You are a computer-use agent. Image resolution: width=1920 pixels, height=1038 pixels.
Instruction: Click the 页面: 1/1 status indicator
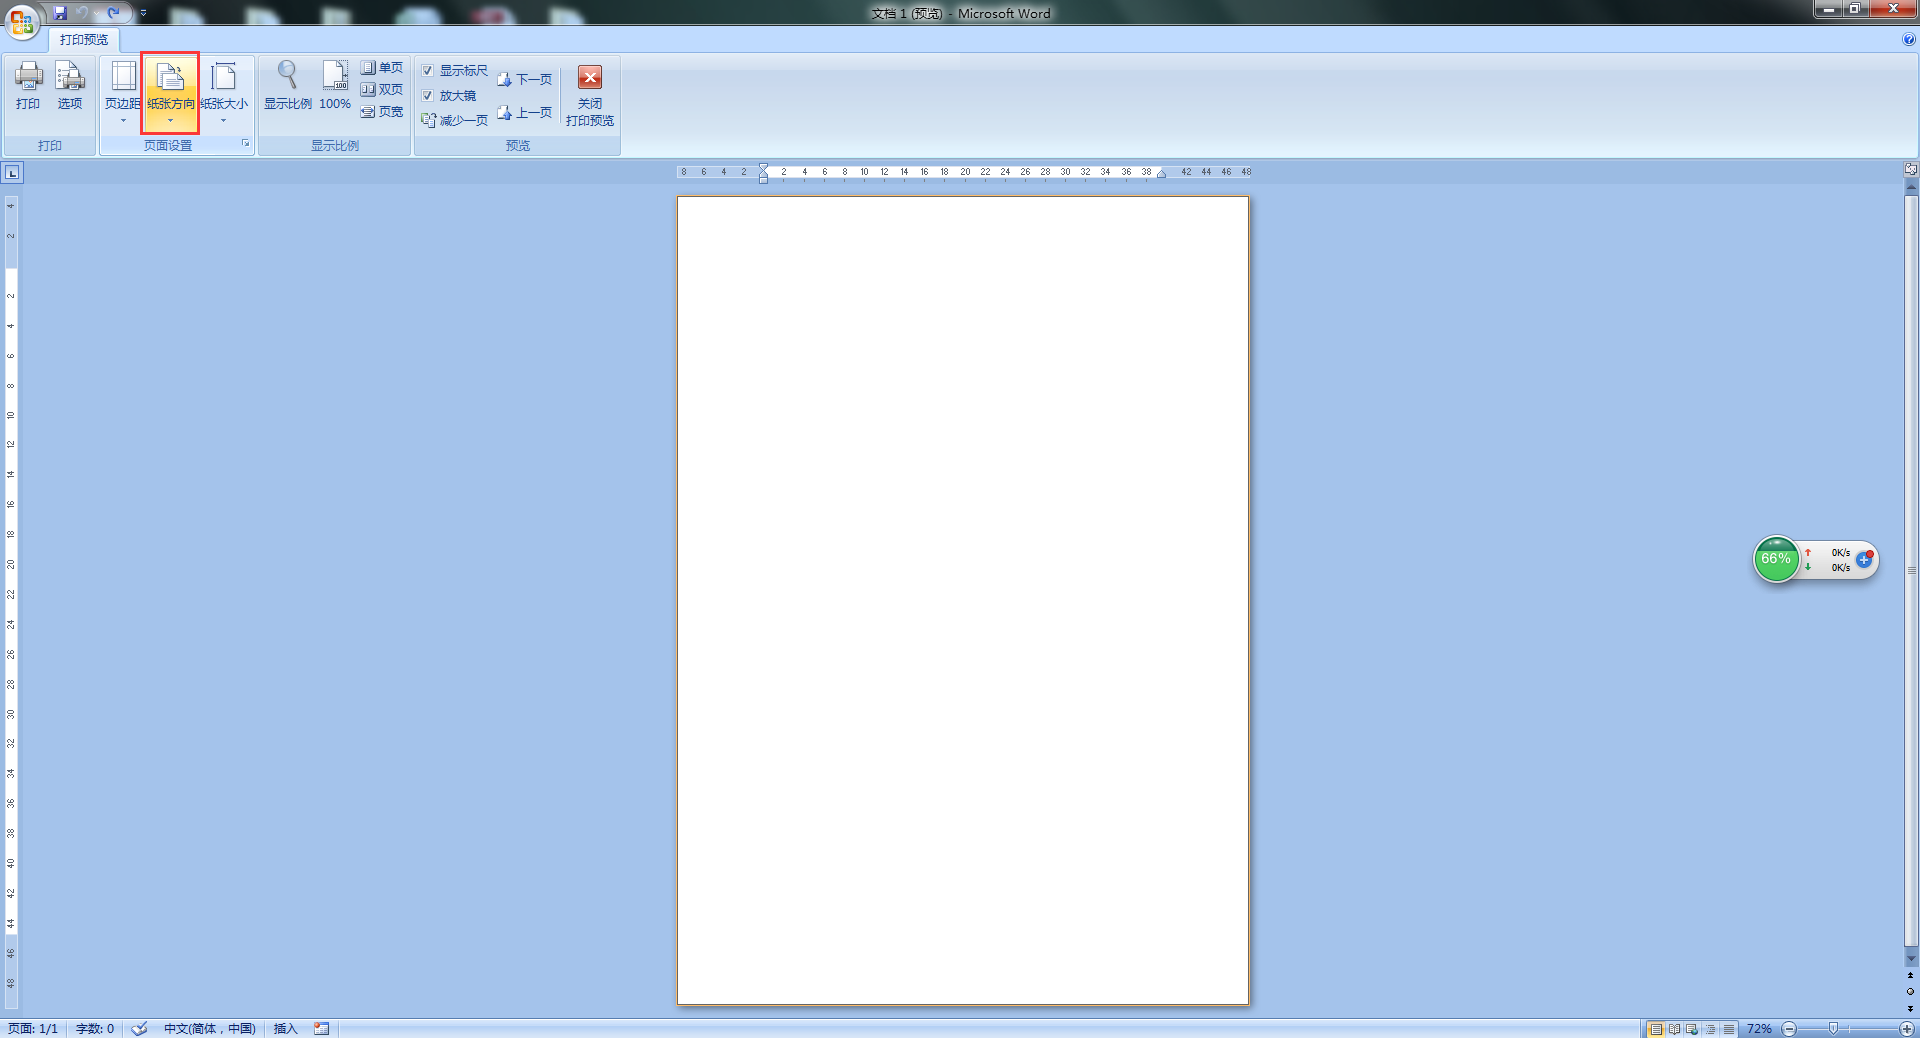pos(33,1029)
